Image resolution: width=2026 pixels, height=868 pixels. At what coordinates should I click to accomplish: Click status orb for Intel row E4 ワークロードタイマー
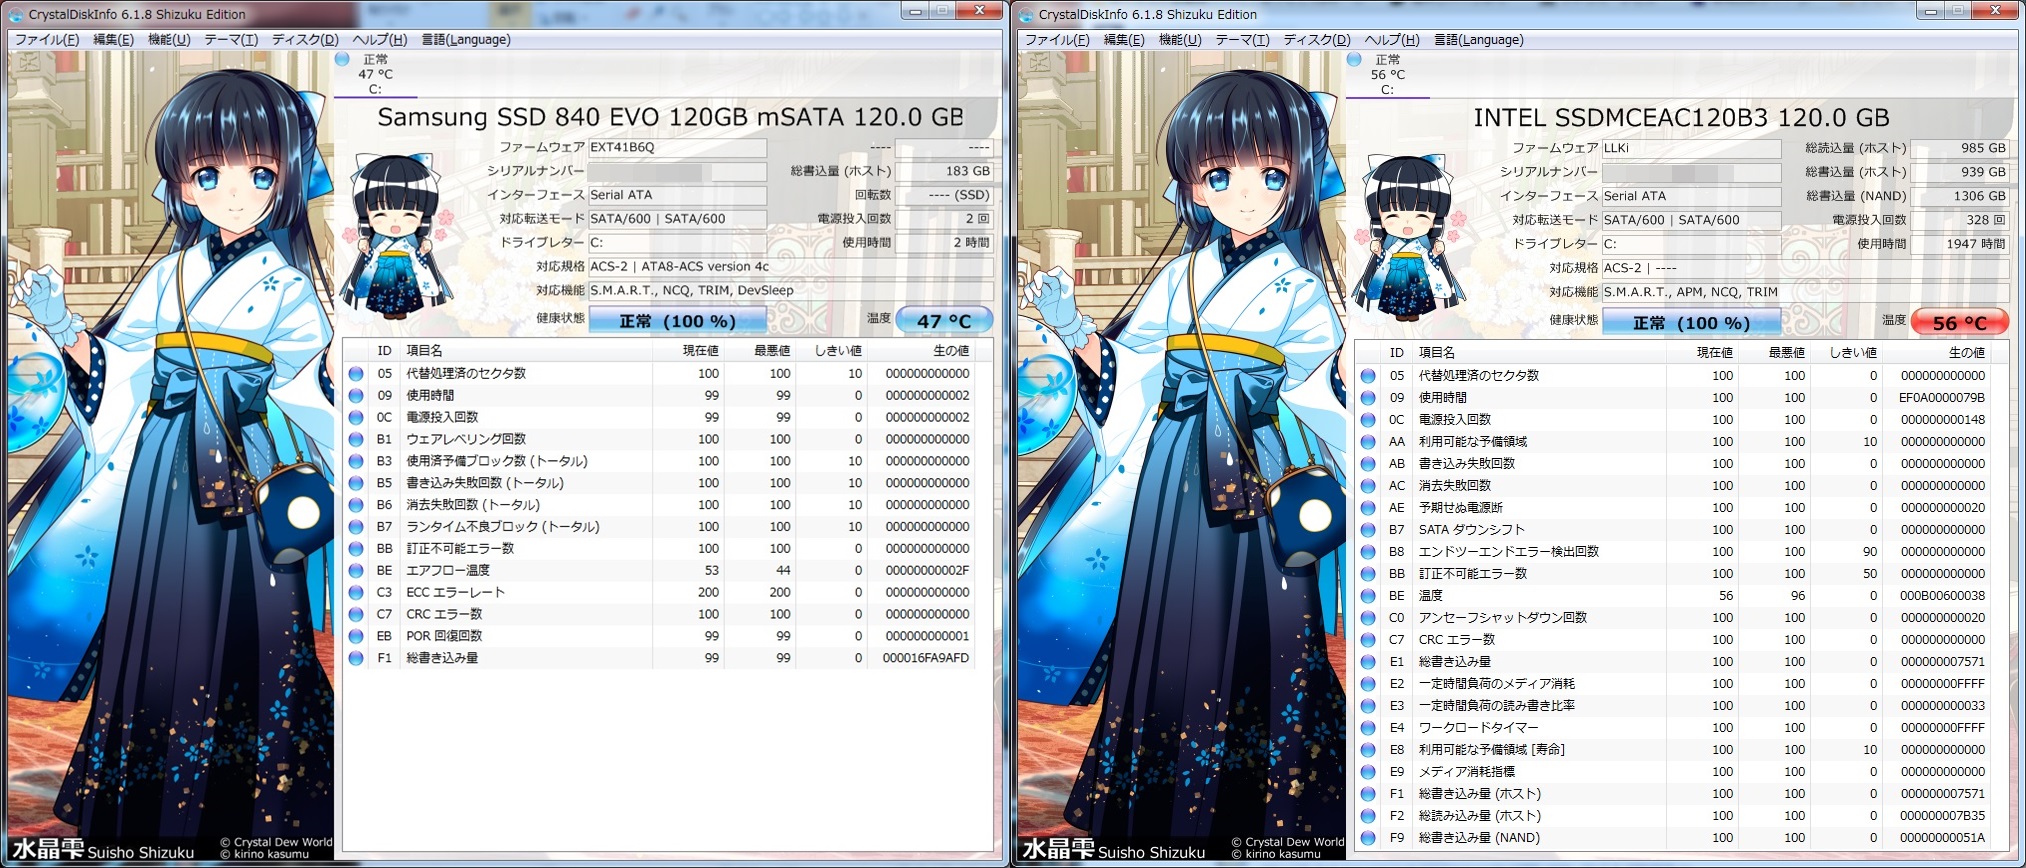(1368, 727)
